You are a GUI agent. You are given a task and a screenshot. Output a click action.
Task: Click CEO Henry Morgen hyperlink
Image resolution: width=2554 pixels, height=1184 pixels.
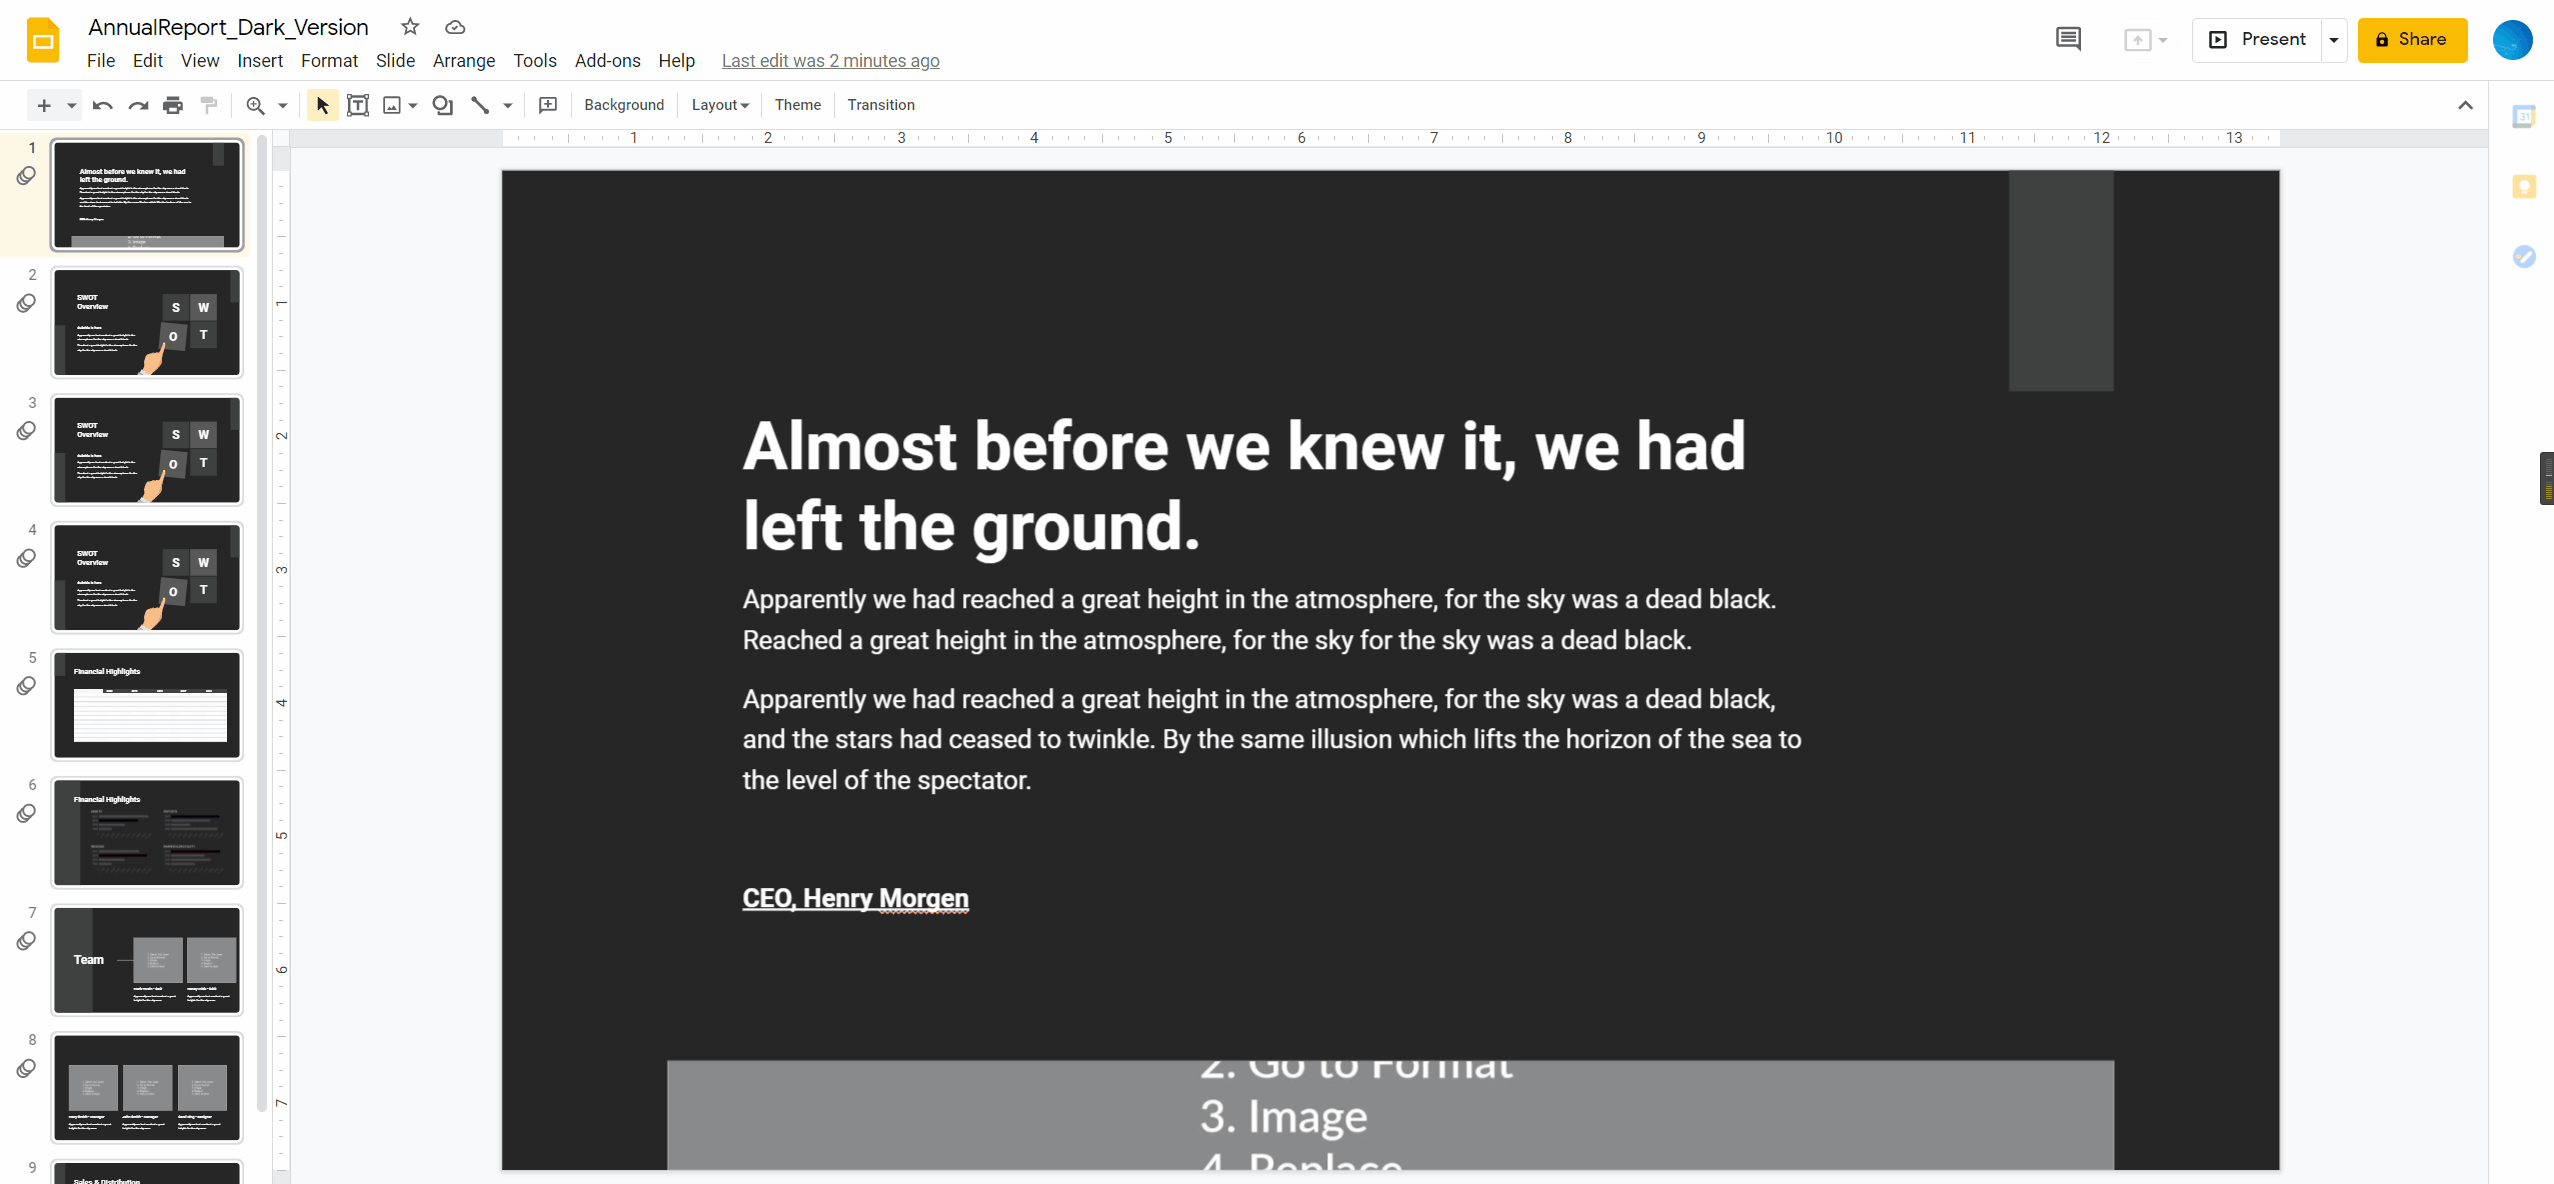click(854, 897)
